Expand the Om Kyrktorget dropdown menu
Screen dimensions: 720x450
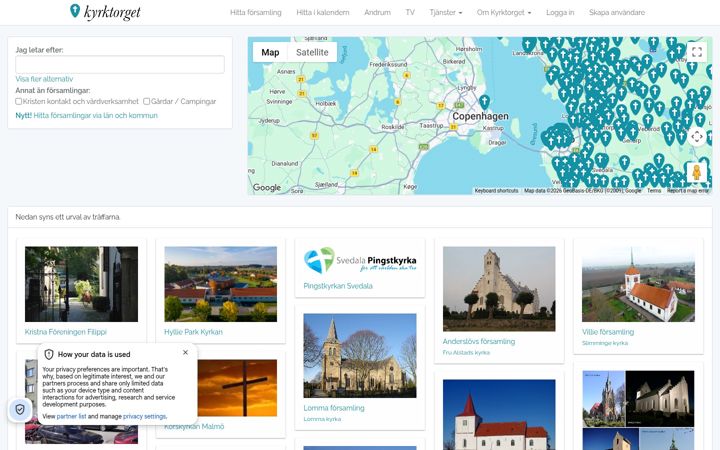tap(504, 12)
